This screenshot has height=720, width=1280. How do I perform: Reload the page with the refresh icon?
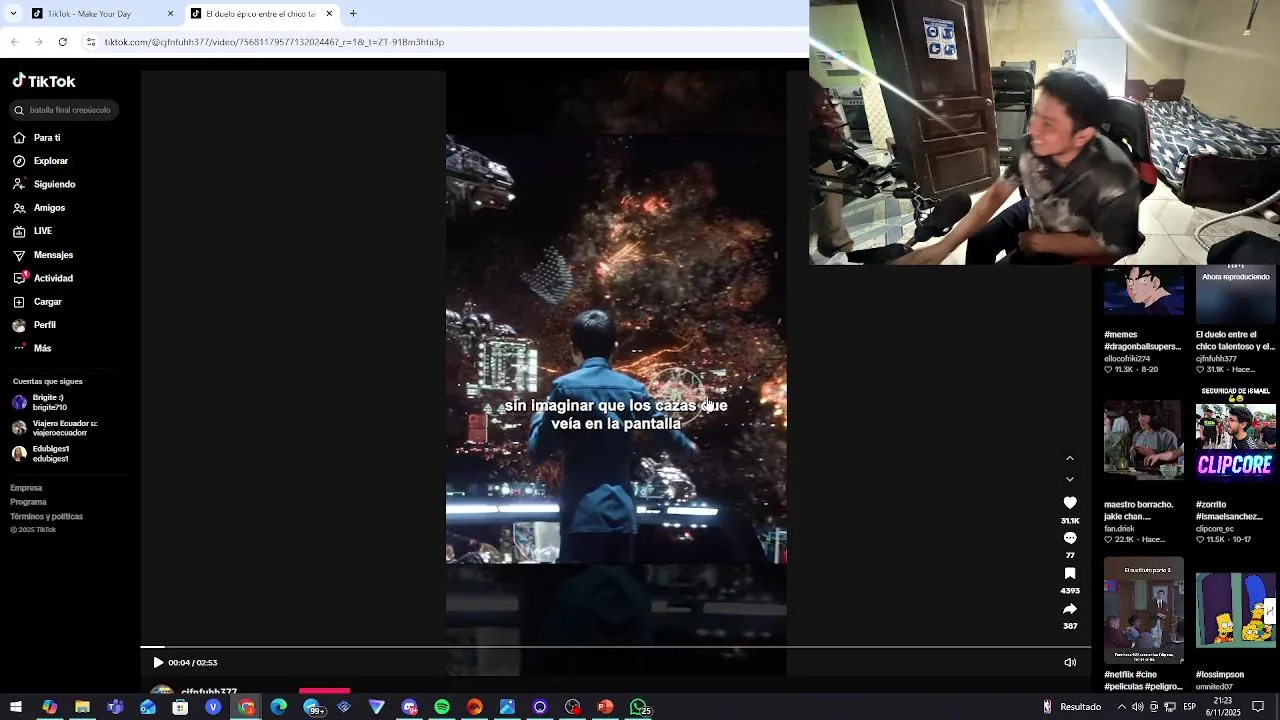(63, 42)
